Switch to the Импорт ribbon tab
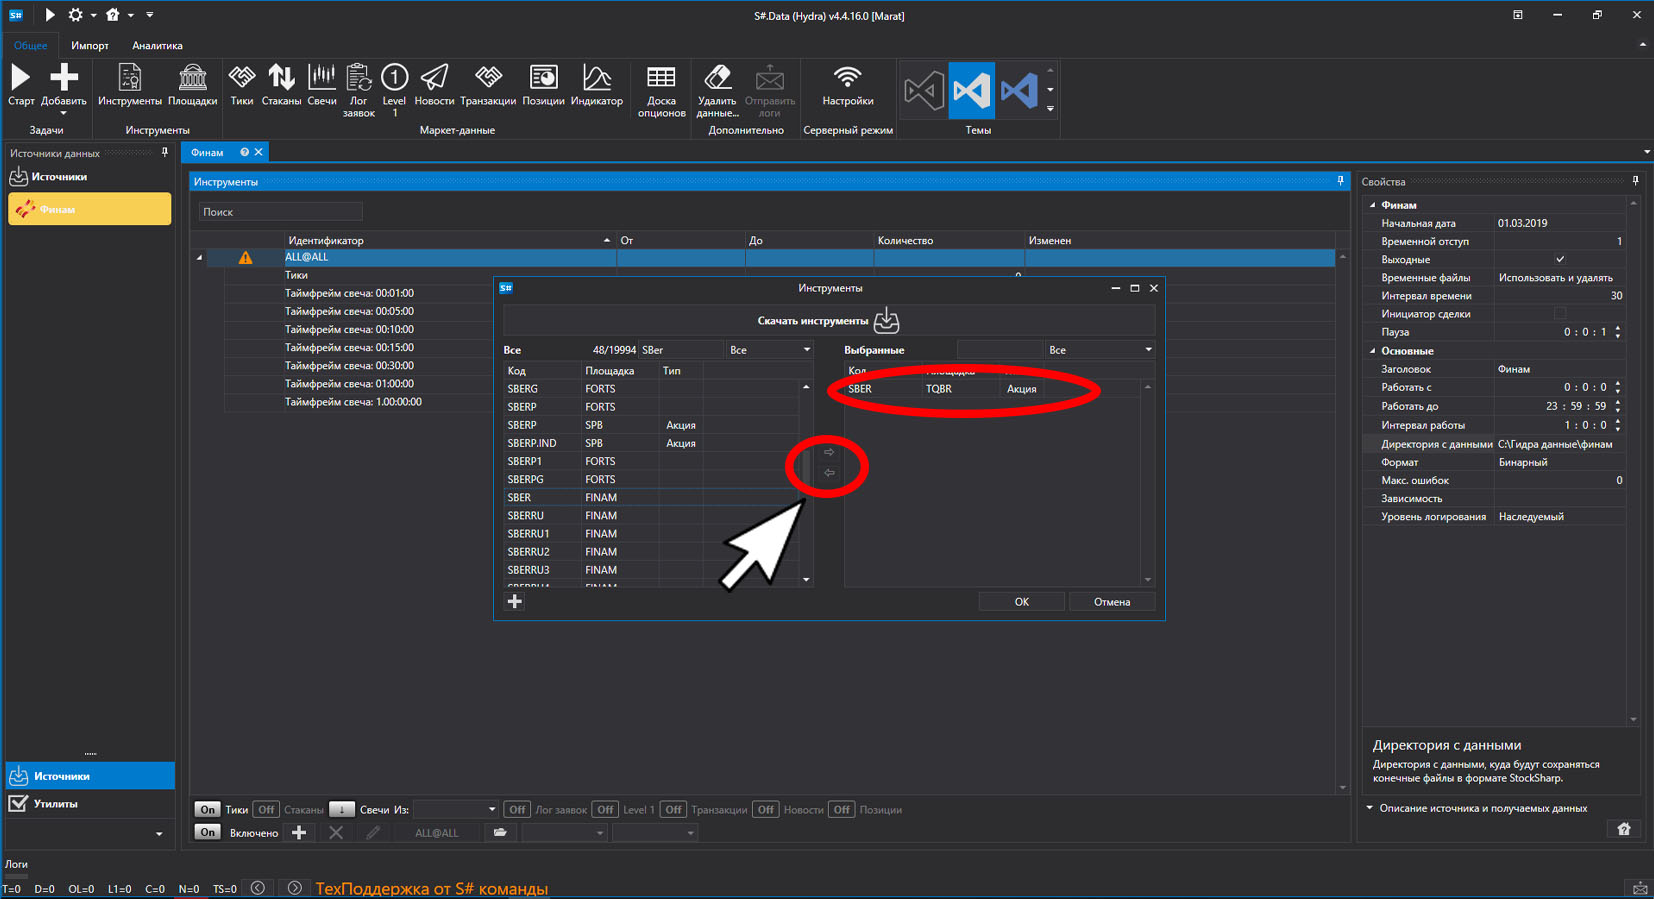The height and width of the screenshot is (899, 1654). [90, 45]
